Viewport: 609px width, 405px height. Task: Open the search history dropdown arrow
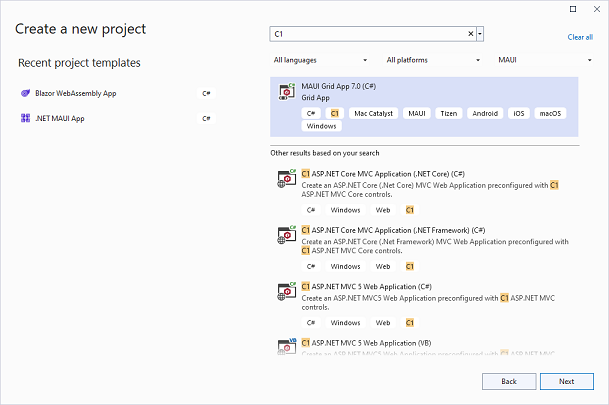tap(481, 34)
